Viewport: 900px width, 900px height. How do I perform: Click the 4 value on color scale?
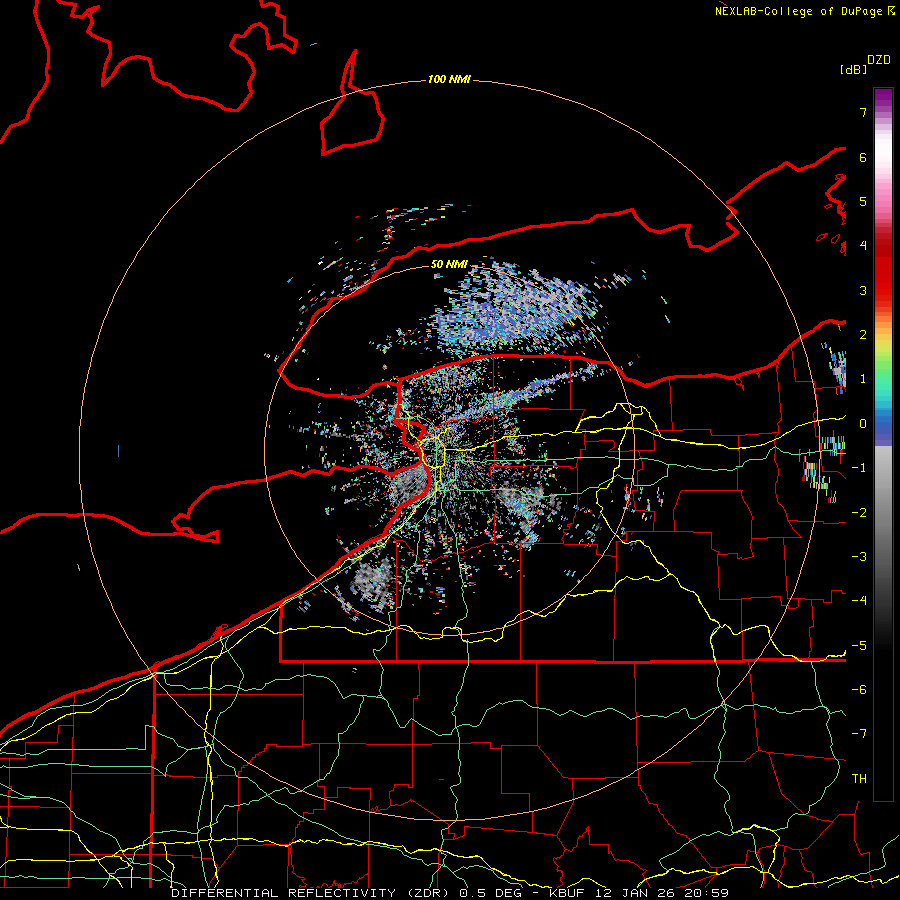click(863, 246)
